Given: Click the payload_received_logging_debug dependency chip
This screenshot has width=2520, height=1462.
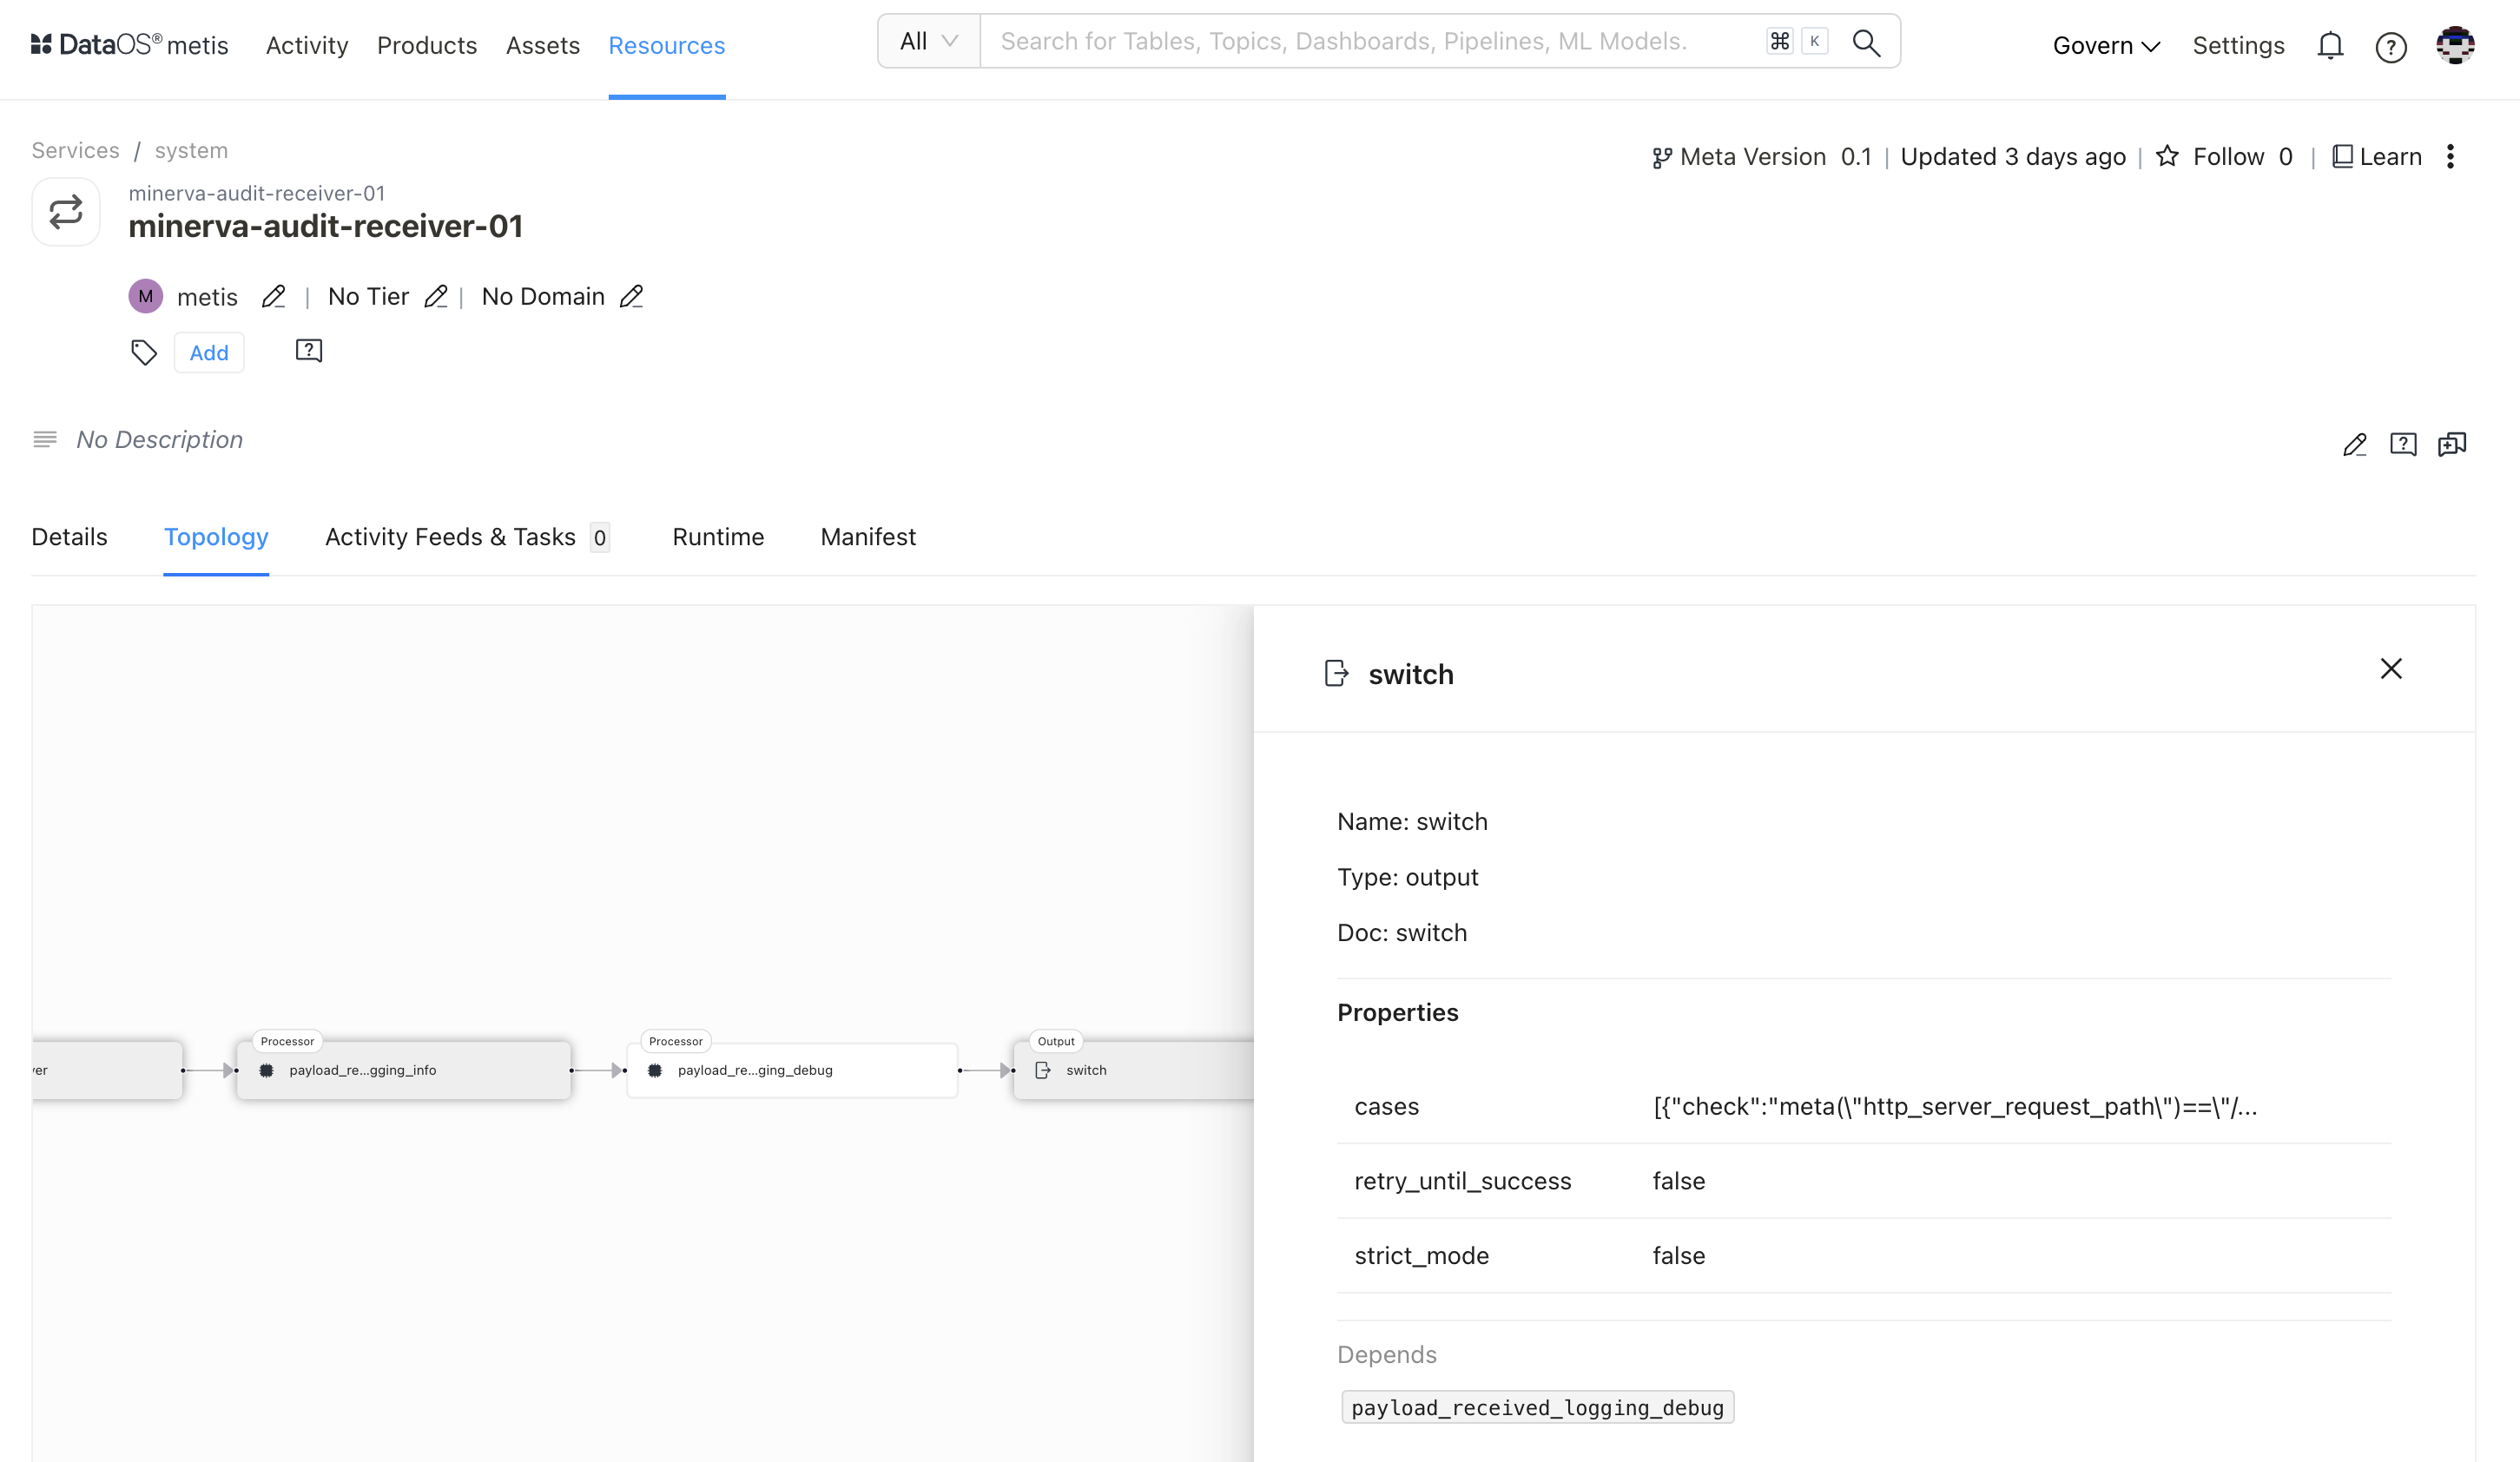Looking at the screenshot, I should point(1537,1407).
